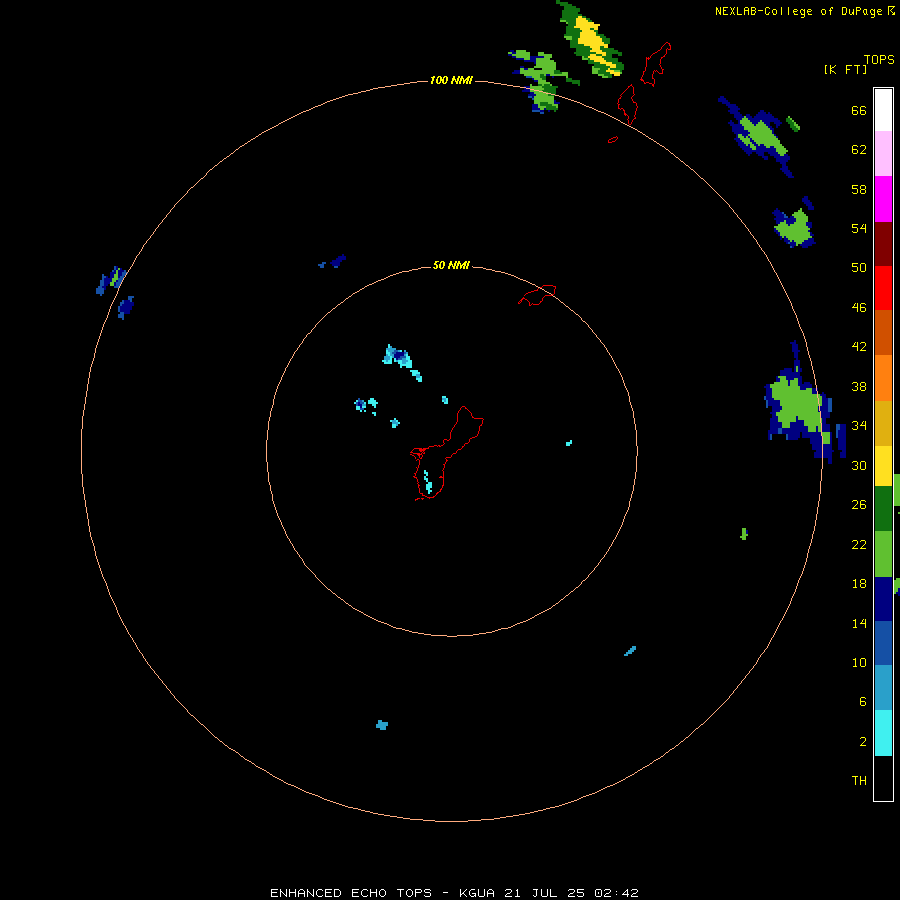Select the cyan band in the color scale
The width and height of the screenshot is (900, 900).
coord(883,733)
